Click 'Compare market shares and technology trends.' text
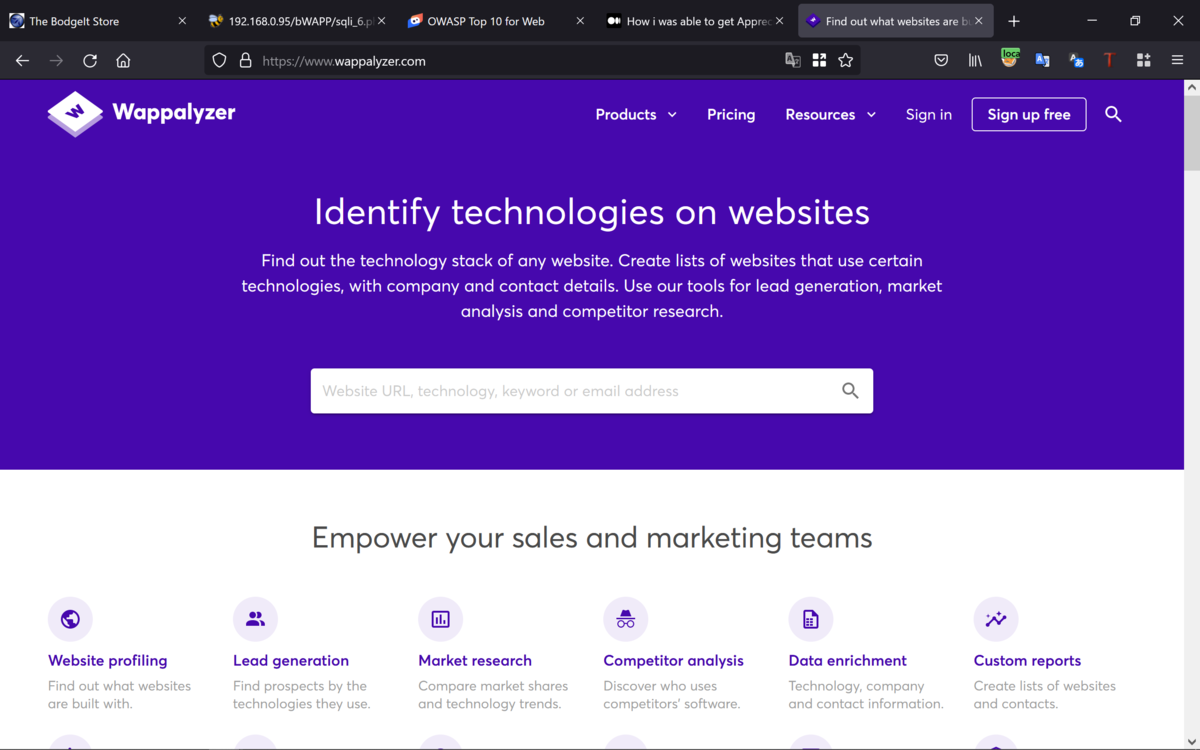The image size is (1200, 750). [493, 695]
